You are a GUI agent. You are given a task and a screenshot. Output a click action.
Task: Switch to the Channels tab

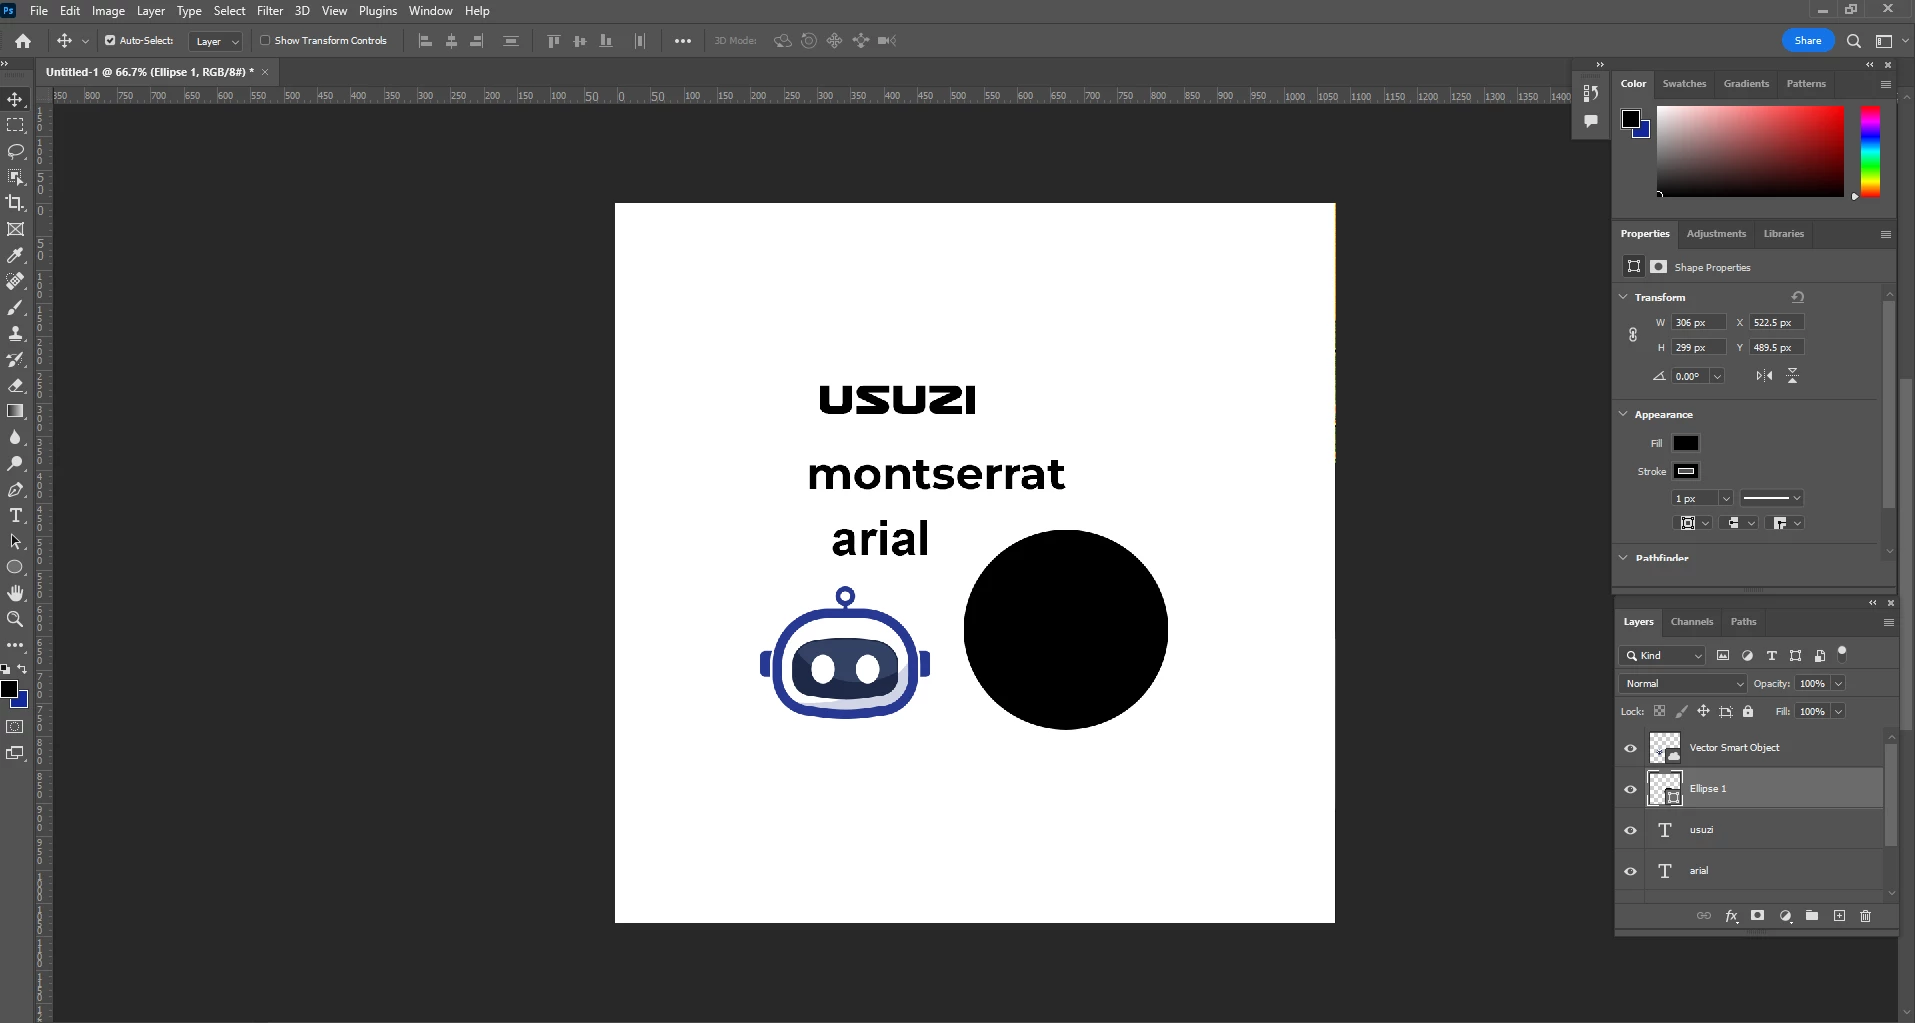1692,622
